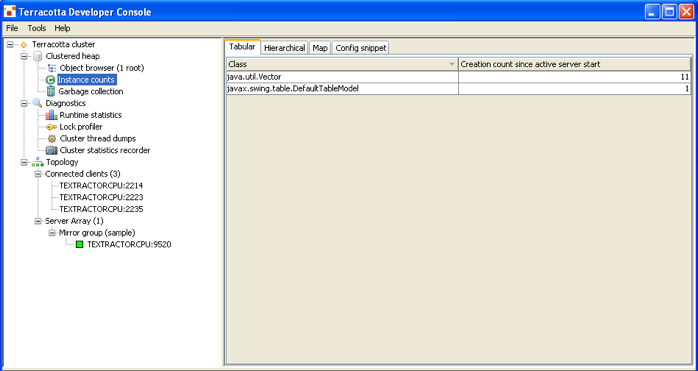Click the Terracotta cluster diamond icon

(24, 45)
